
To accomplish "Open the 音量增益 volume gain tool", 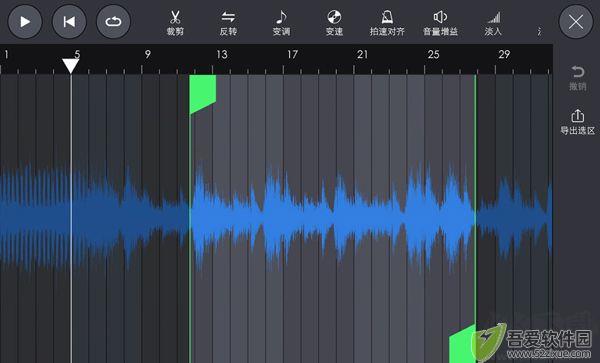I will (440, 23).
